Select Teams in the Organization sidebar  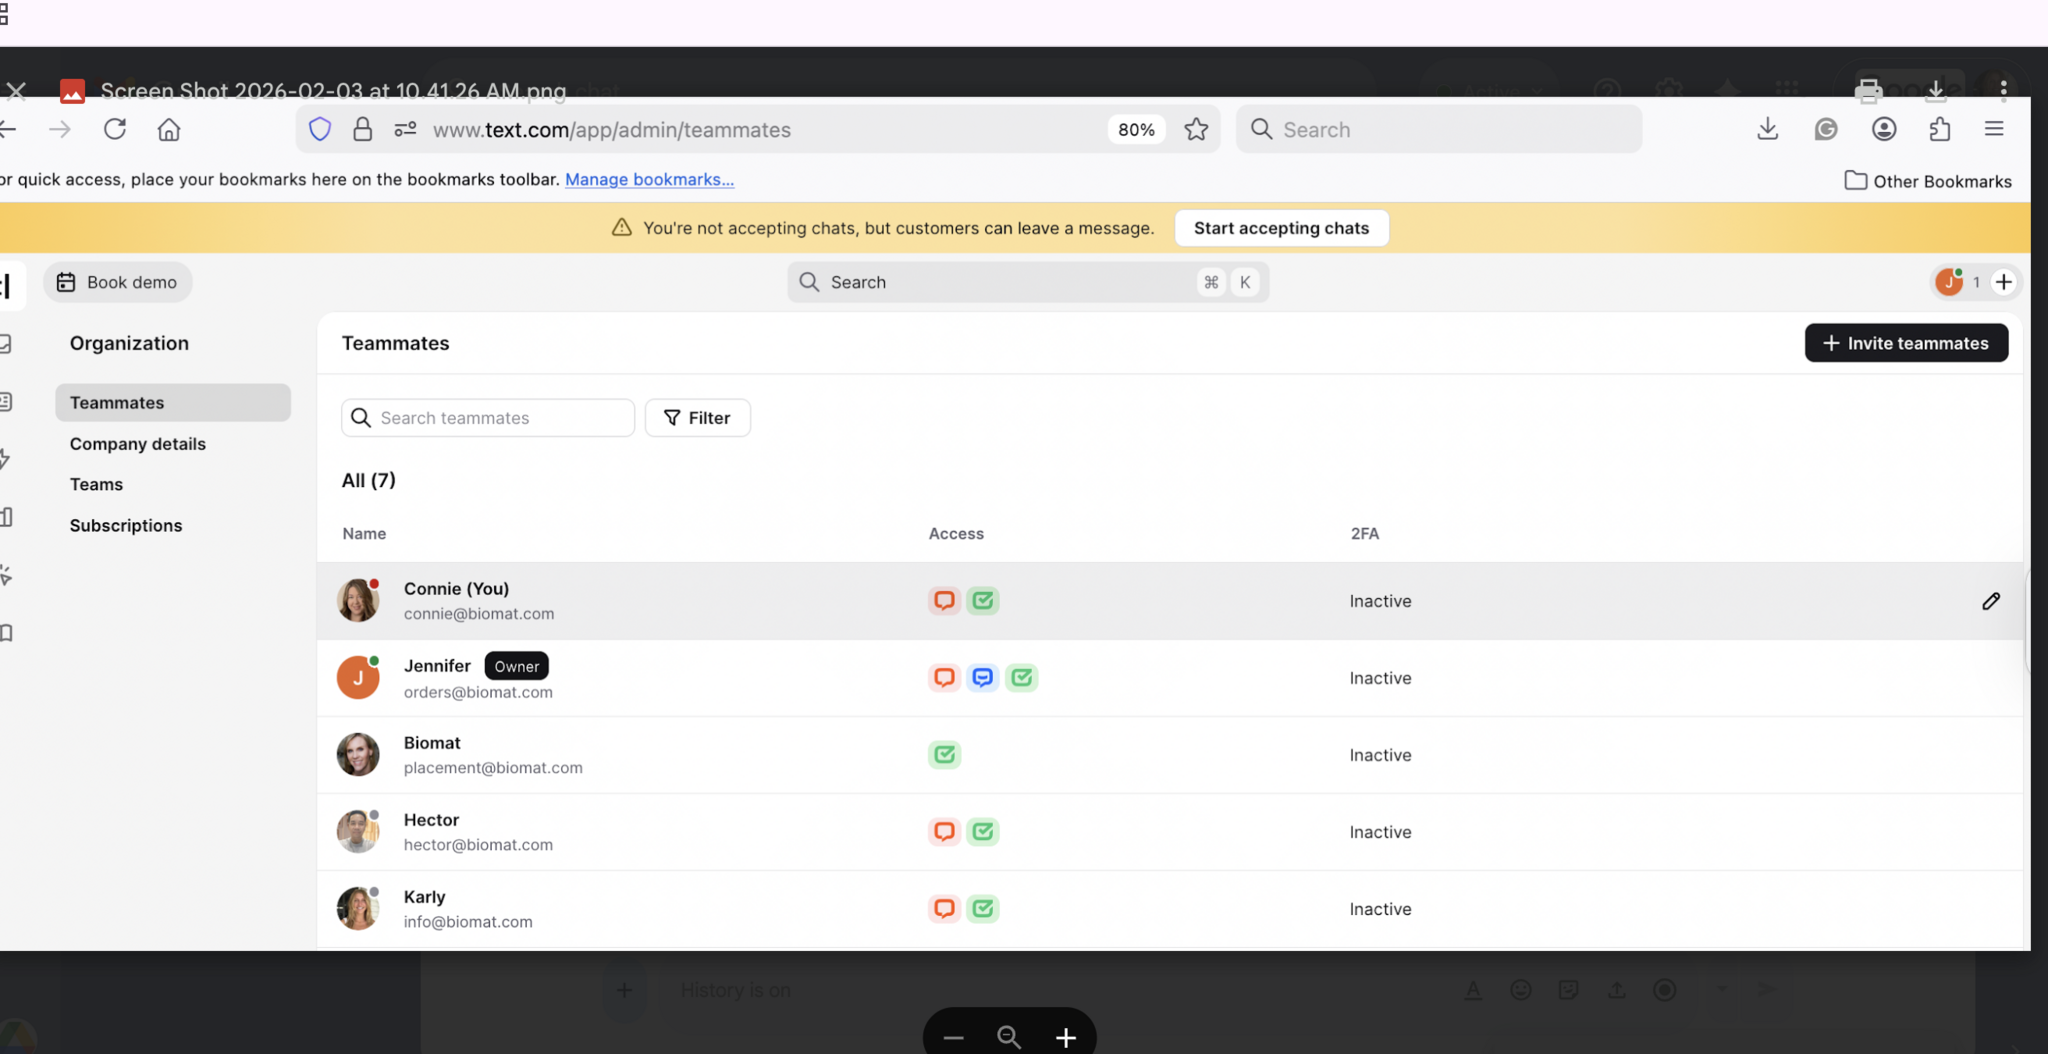[96, 485]
